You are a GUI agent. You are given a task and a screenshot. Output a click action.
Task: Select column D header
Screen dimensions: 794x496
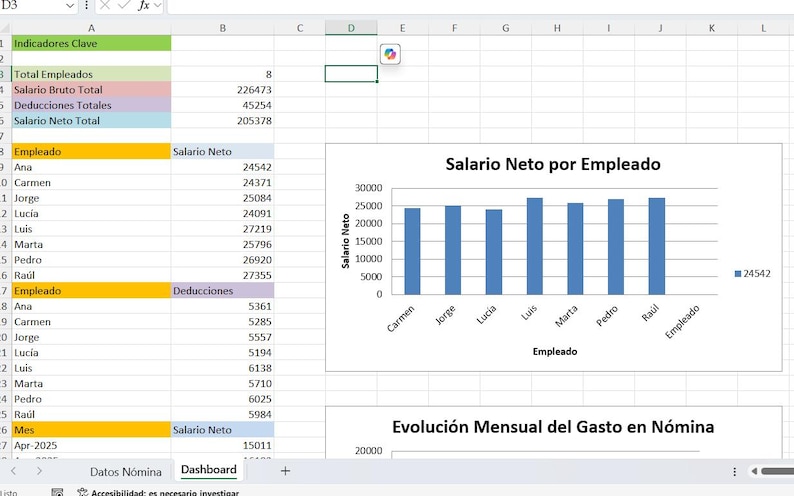pos(351,28)
